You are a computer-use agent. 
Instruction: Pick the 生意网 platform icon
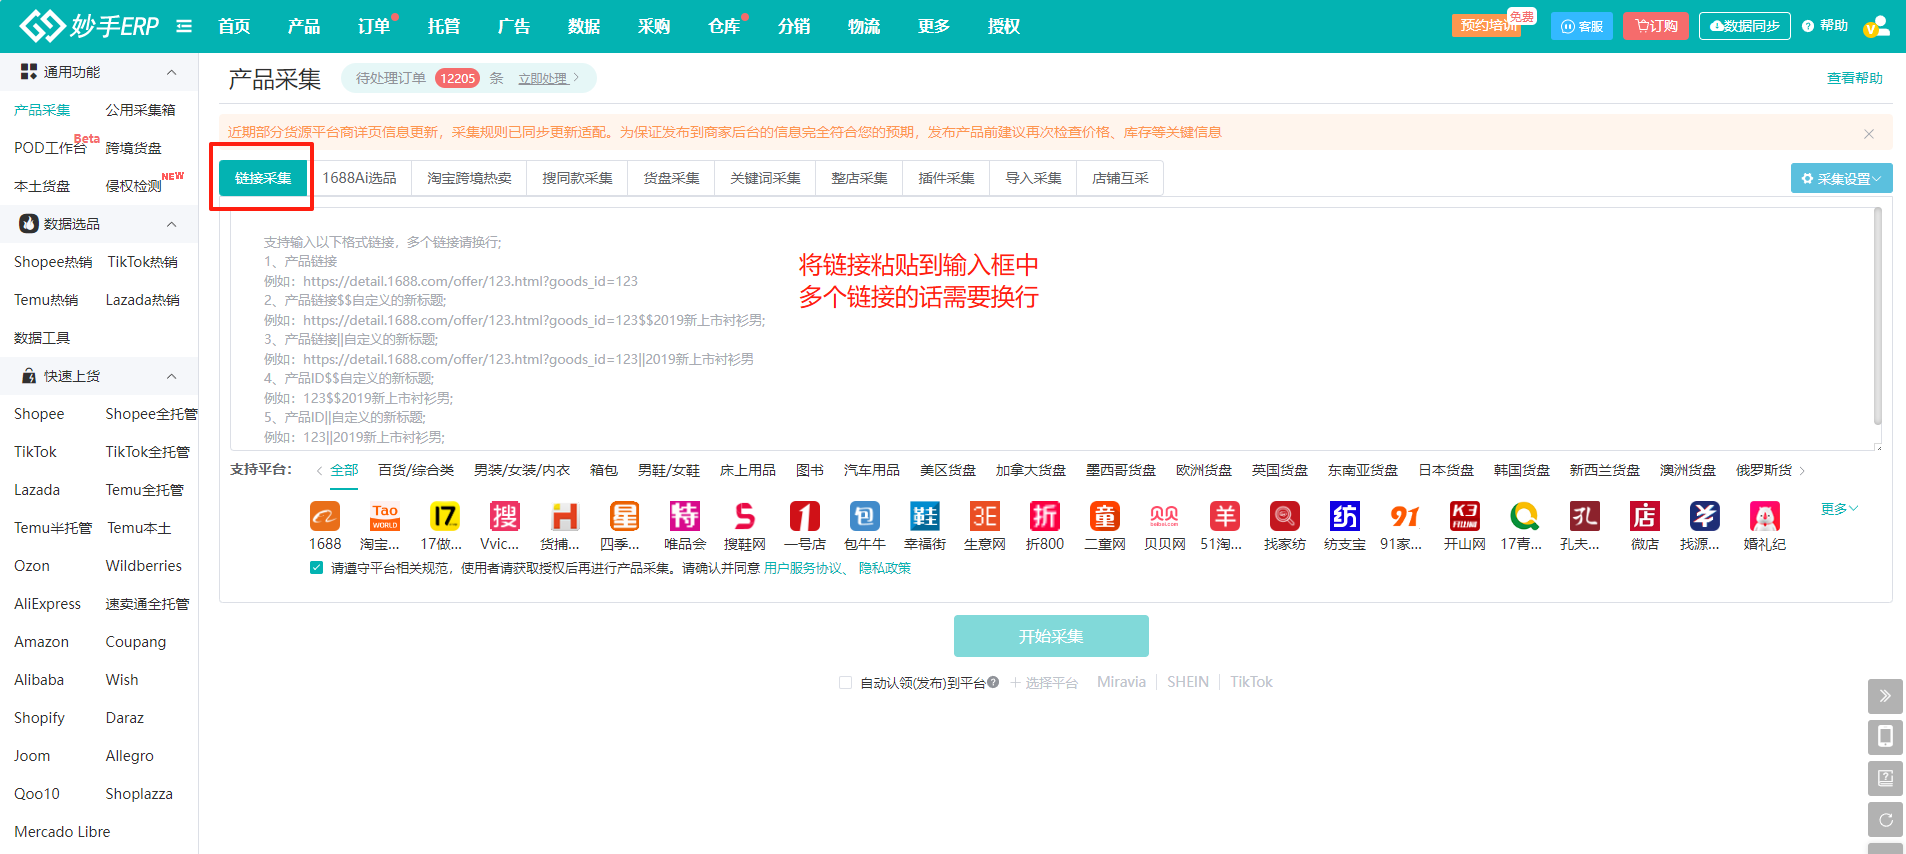(x=985, y=516)
